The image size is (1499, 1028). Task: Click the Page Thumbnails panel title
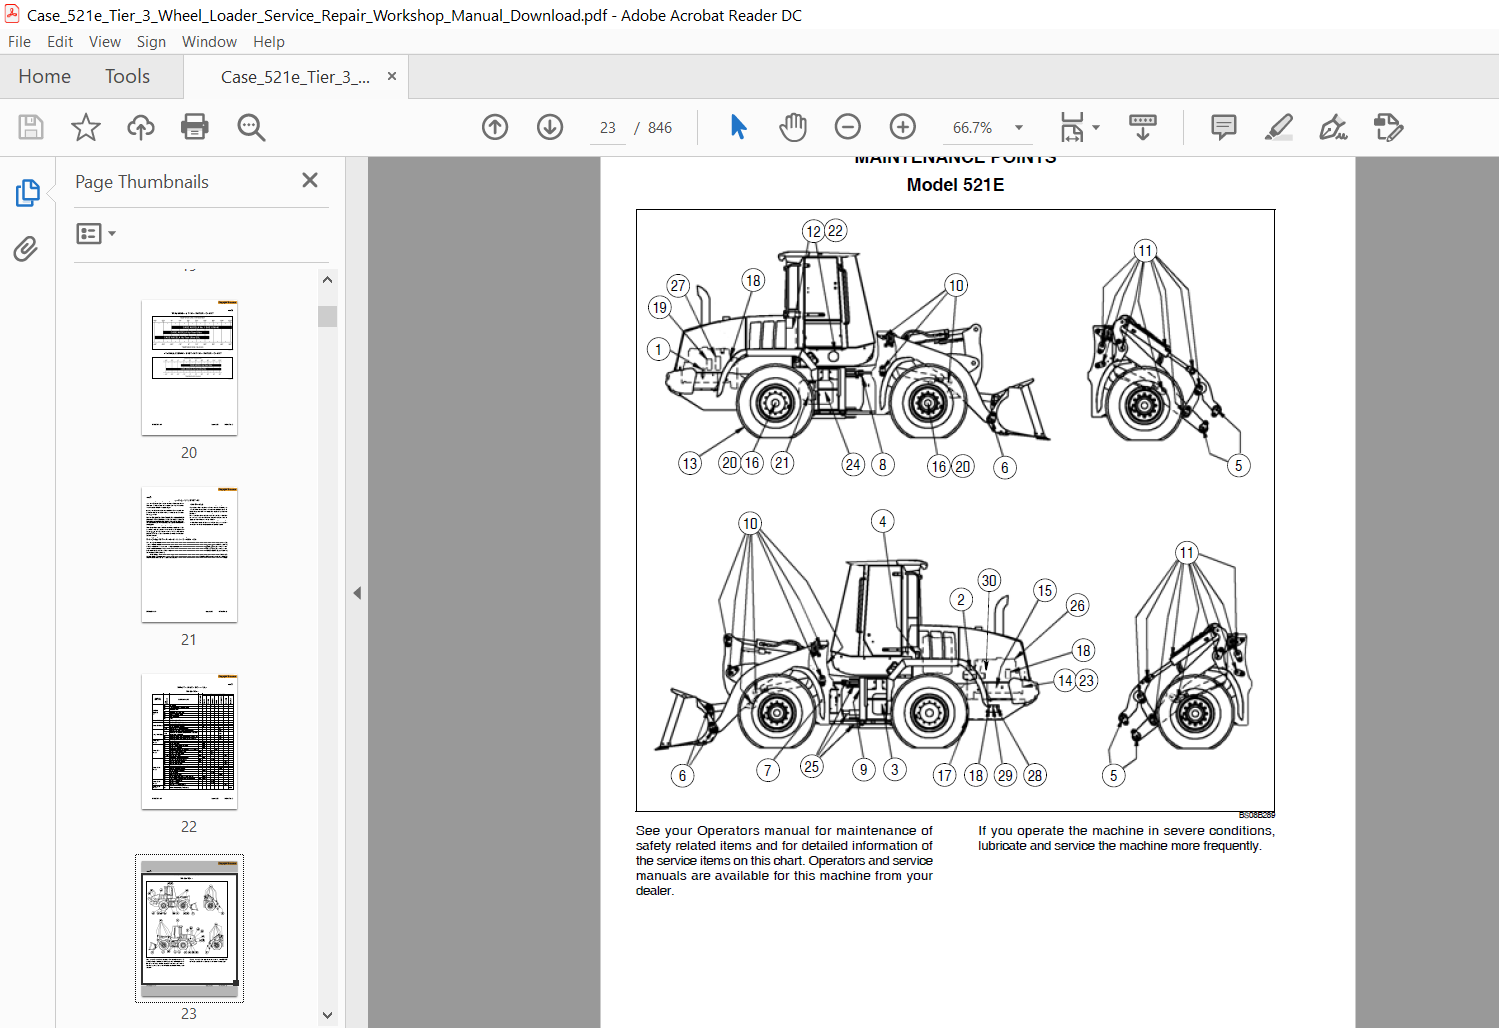tap(142, 182)
